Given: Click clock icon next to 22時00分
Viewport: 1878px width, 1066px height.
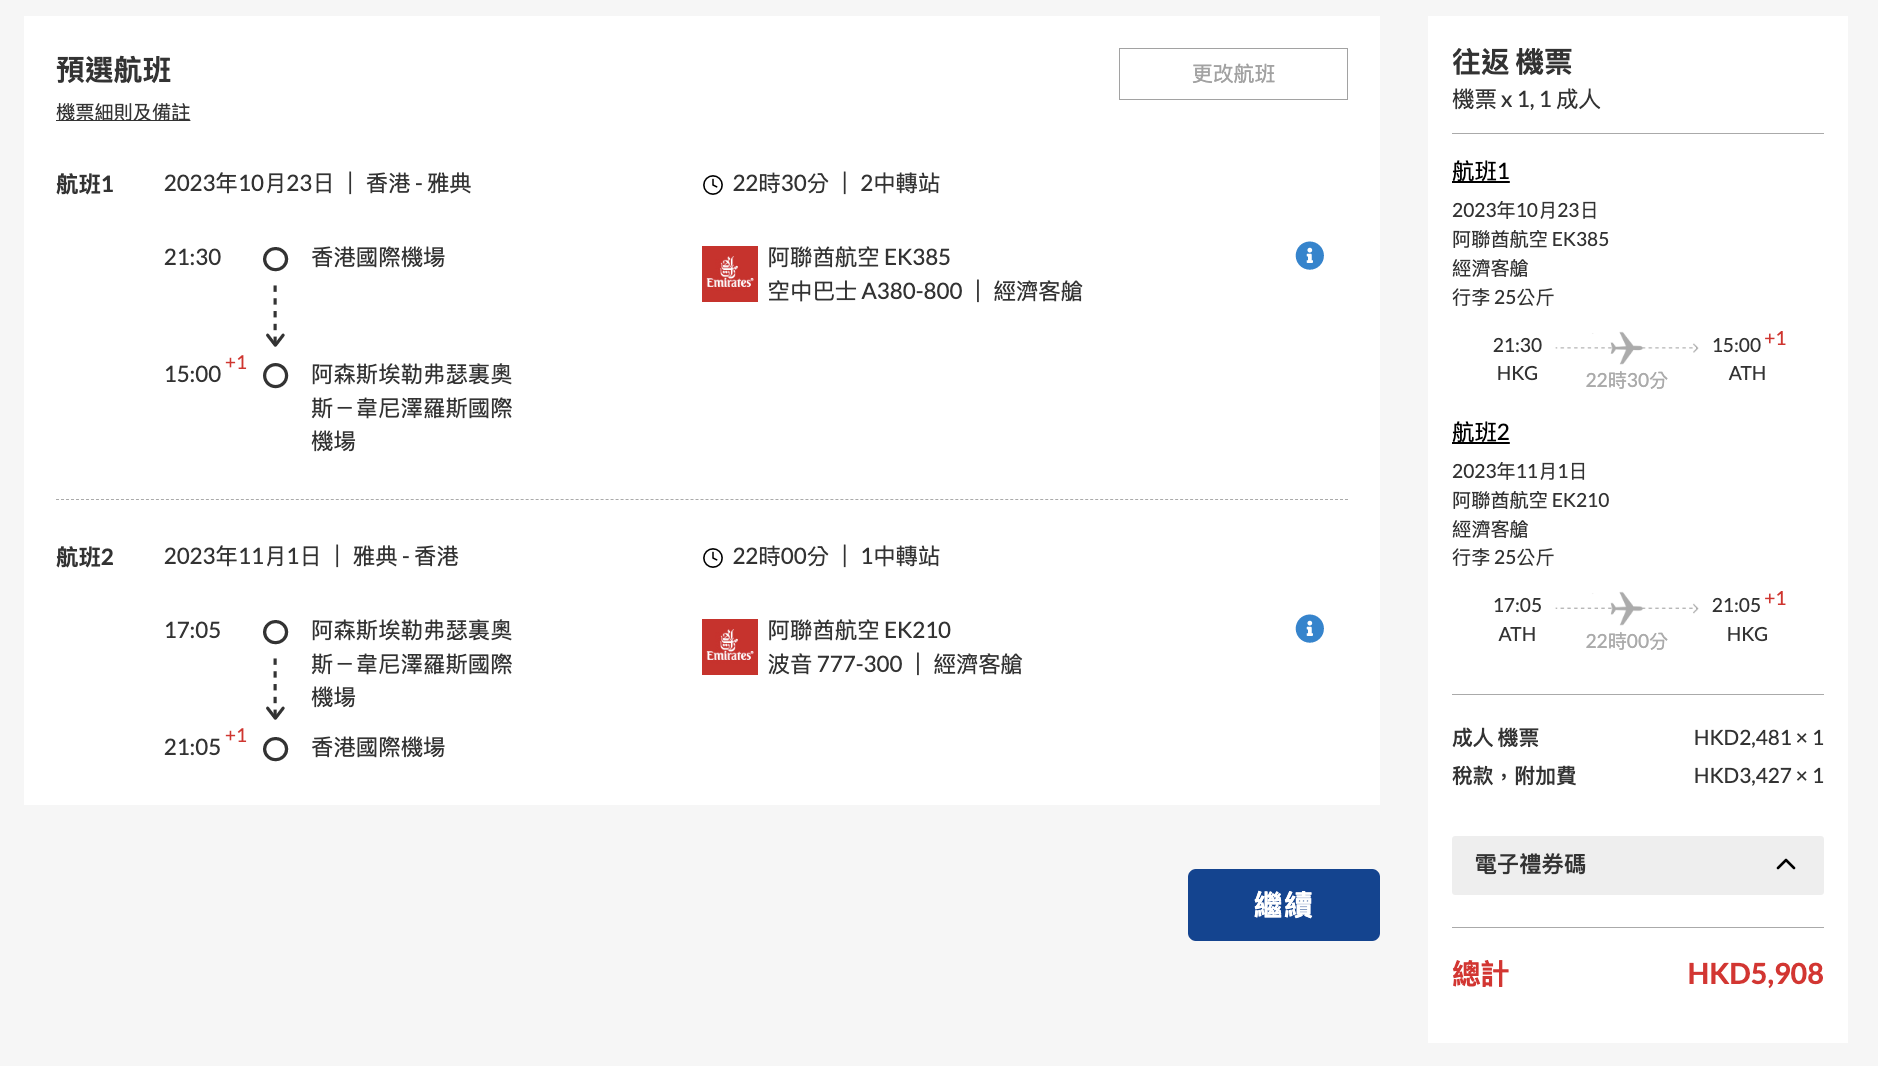Looking at the screenshot, I should [x=713, y=558].
